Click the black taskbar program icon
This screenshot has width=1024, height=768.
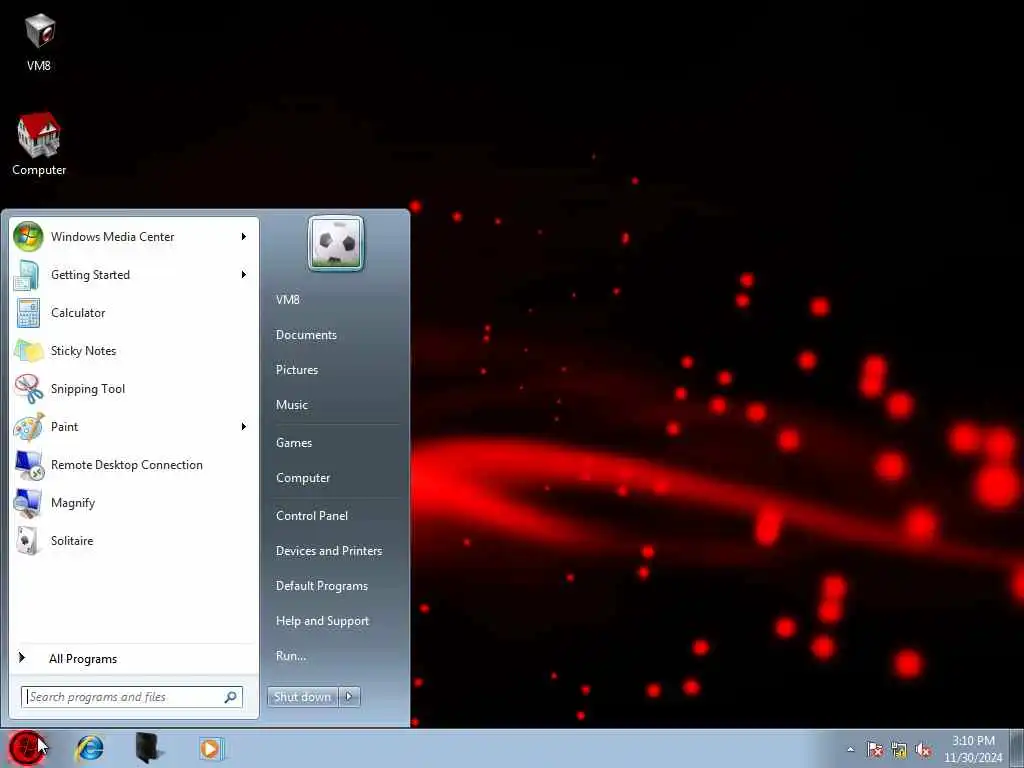click(150, 748)
